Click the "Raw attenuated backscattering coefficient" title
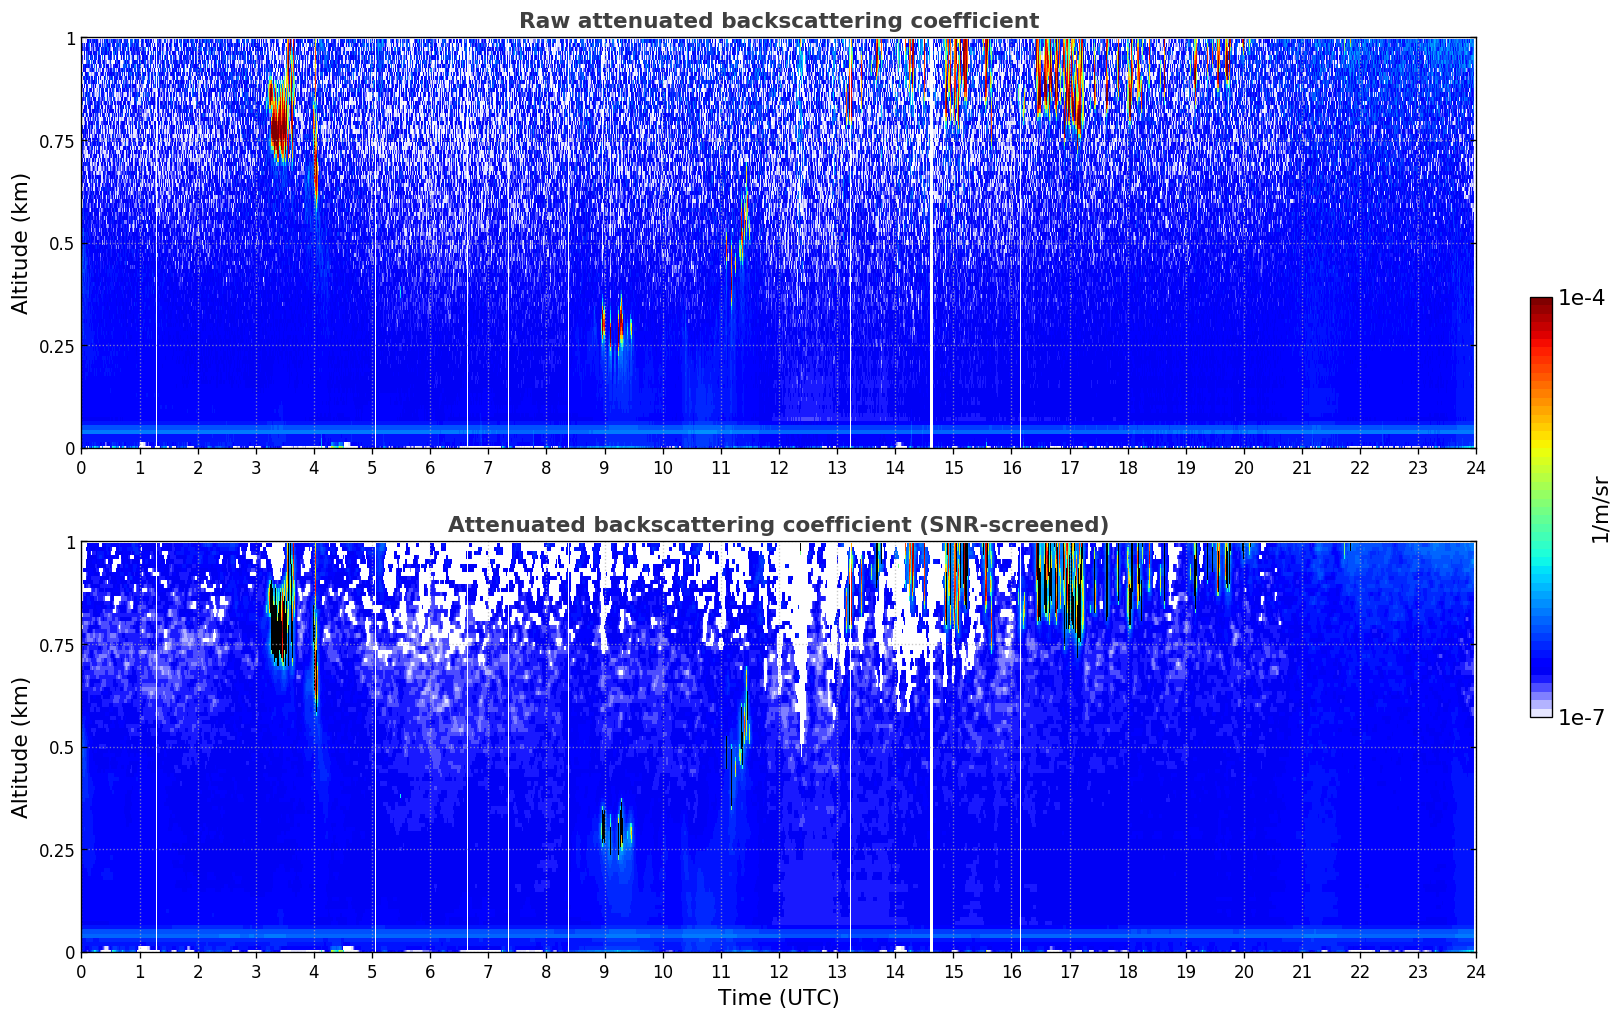 click(x=778, y=21)
